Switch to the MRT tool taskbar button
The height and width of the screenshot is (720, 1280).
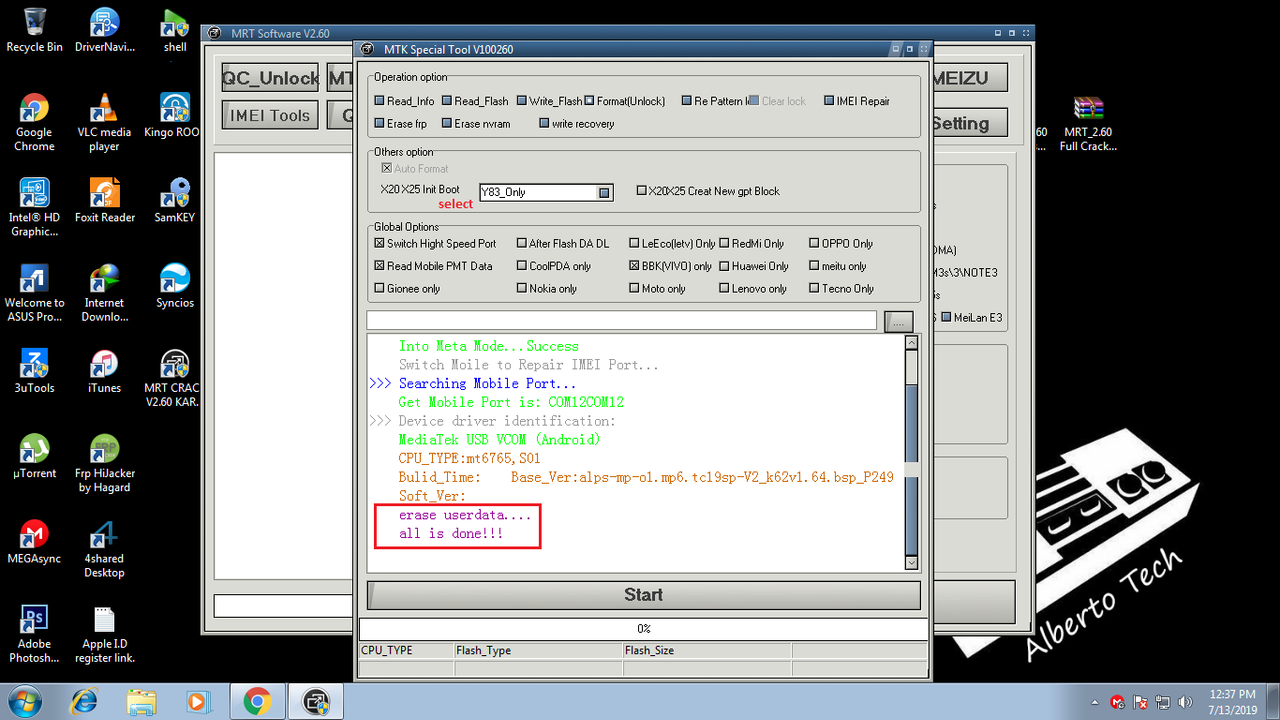point(316,701)
